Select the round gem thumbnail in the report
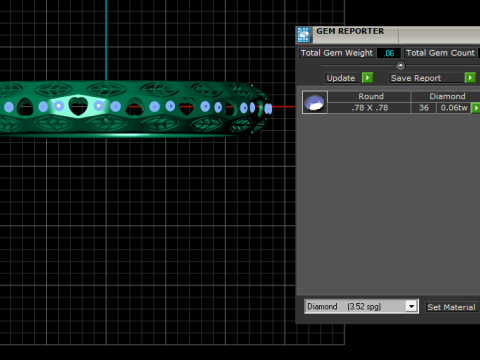Viewport: 480px width, 360px height. pyautogui.click(x=315, y=102)
